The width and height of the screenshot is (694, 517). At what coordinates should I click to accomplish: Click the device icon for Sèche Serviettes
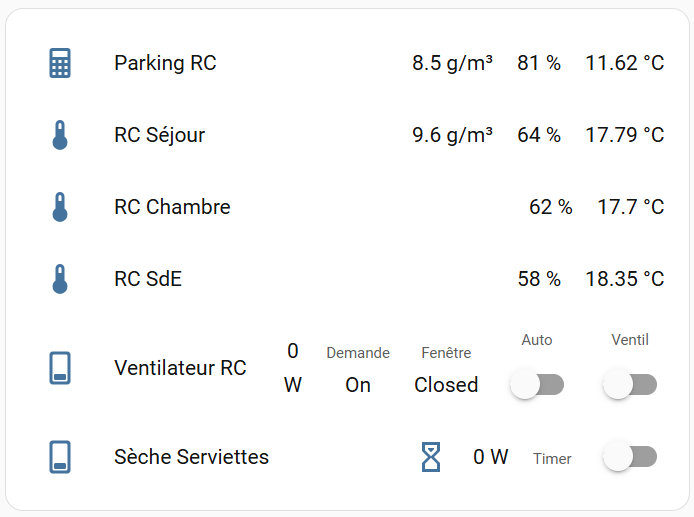click(60, 457)
